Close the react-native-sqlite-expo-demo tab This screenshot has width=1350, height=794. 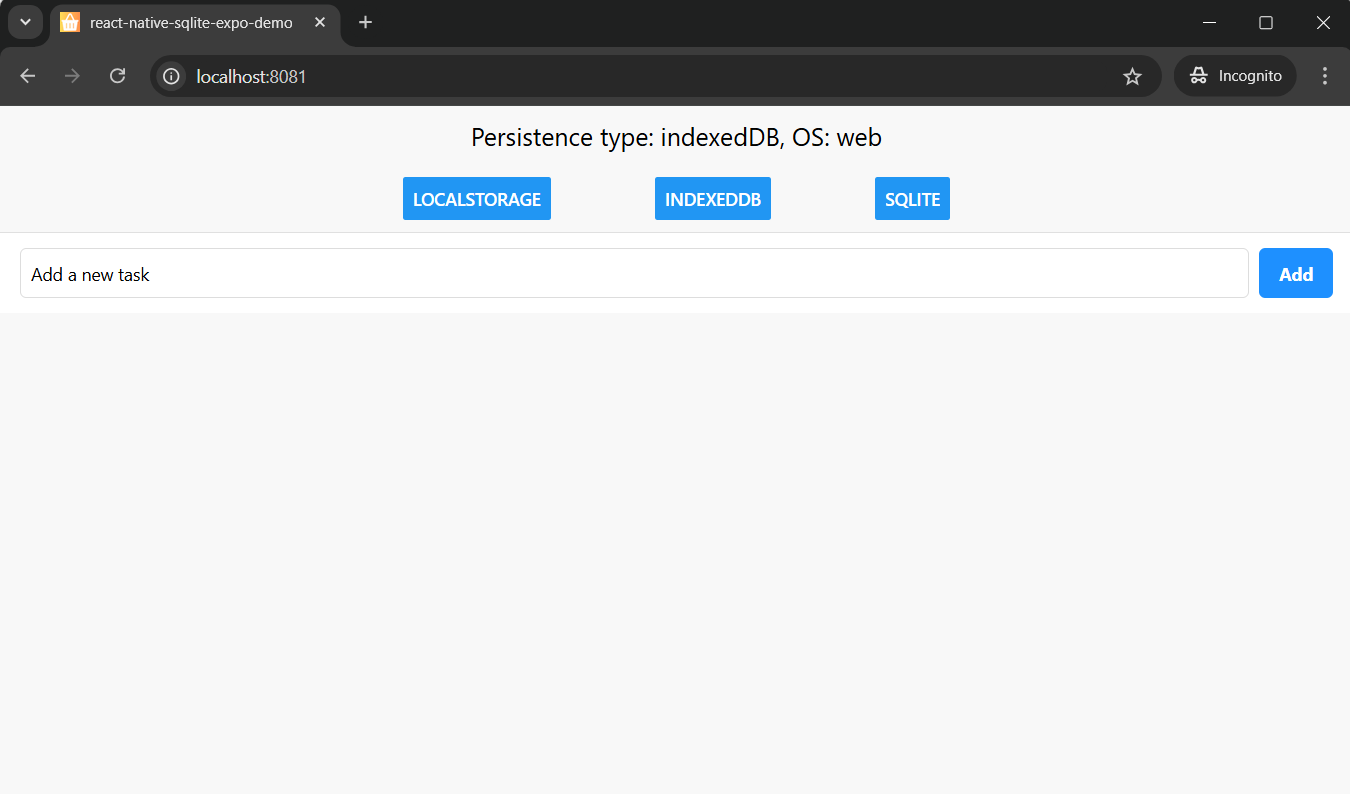pyautogui.click(x=320, y=22)
